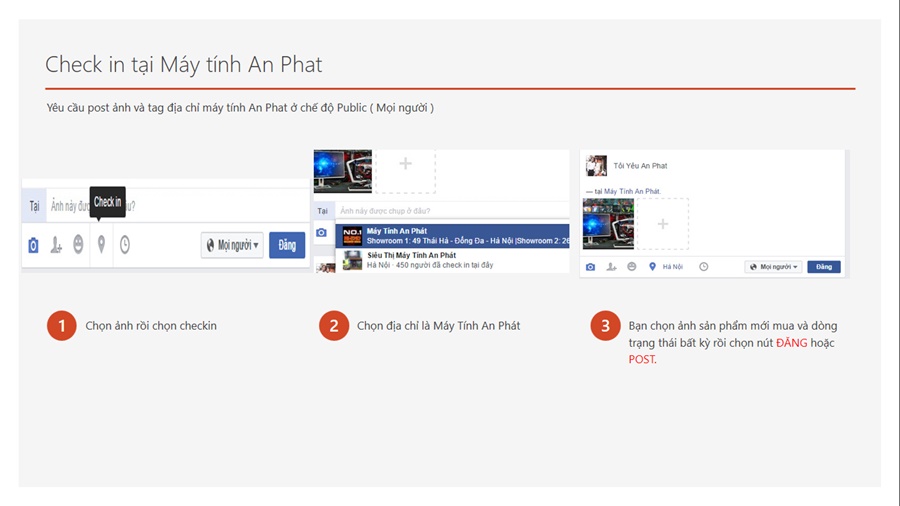This screenshot has width=900, height=506.
Task: Click small 'Đăng' button in third panel
Action: pos(824,267)
